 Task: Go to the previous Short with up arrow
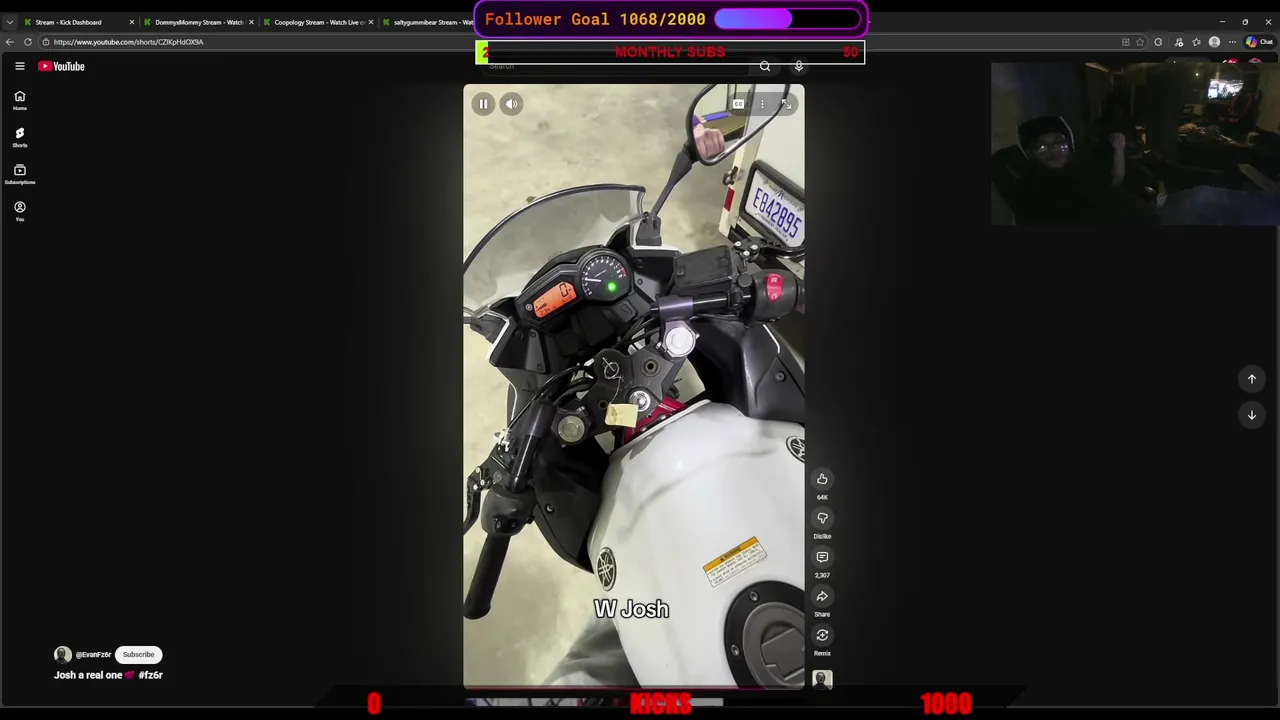click(x=1251, y=379)
